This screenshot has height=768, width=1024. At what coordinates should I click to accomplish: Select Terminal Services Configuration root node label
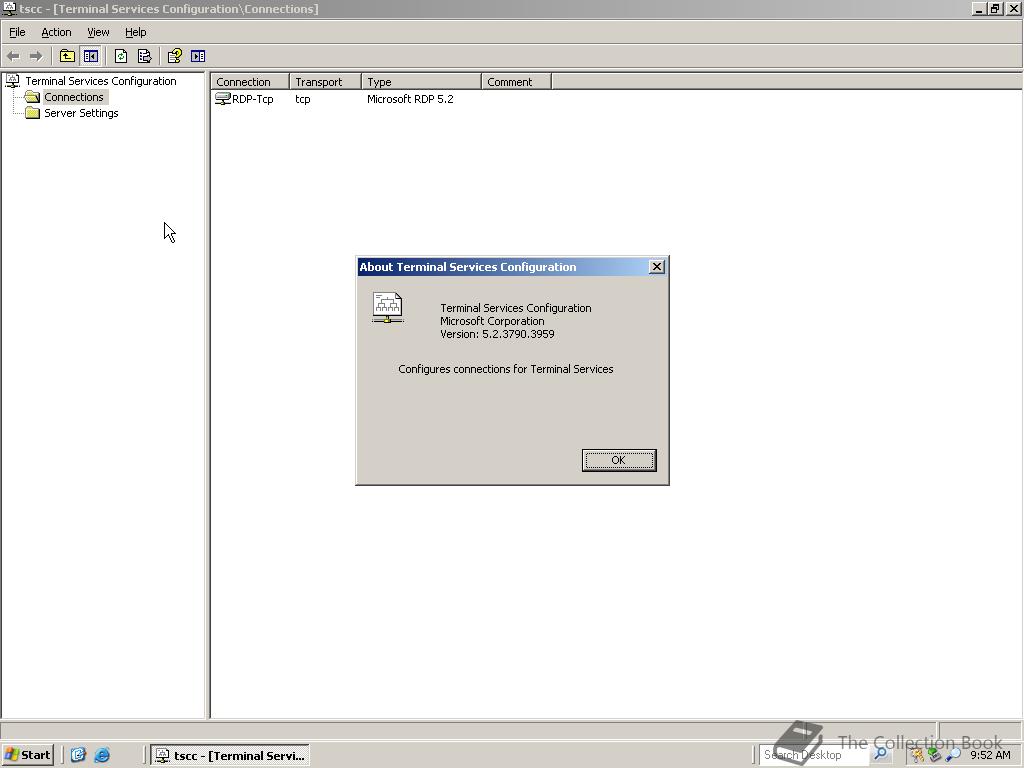click(x=101, y=81)
